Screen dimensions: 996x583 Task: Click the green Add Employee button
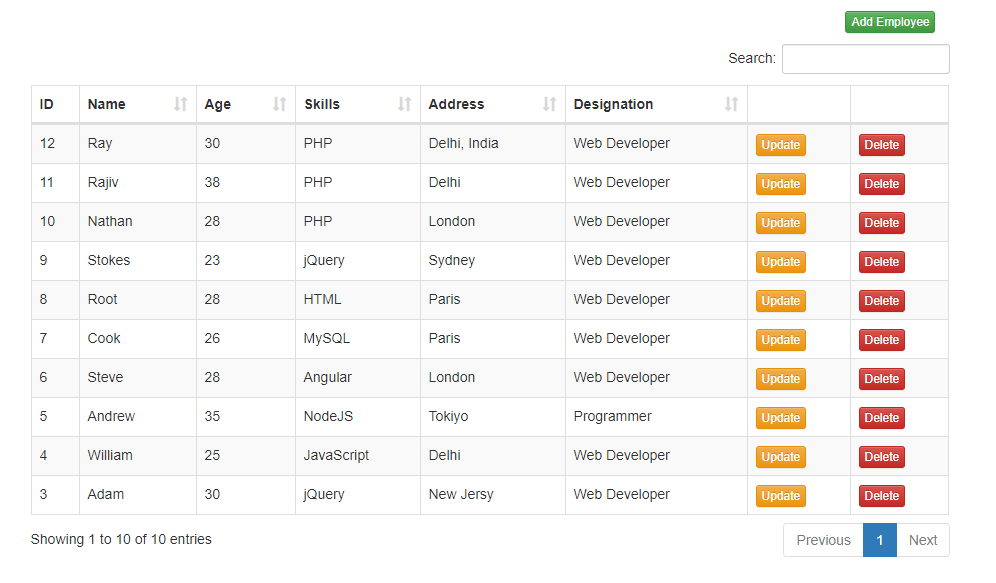point(889,21)
